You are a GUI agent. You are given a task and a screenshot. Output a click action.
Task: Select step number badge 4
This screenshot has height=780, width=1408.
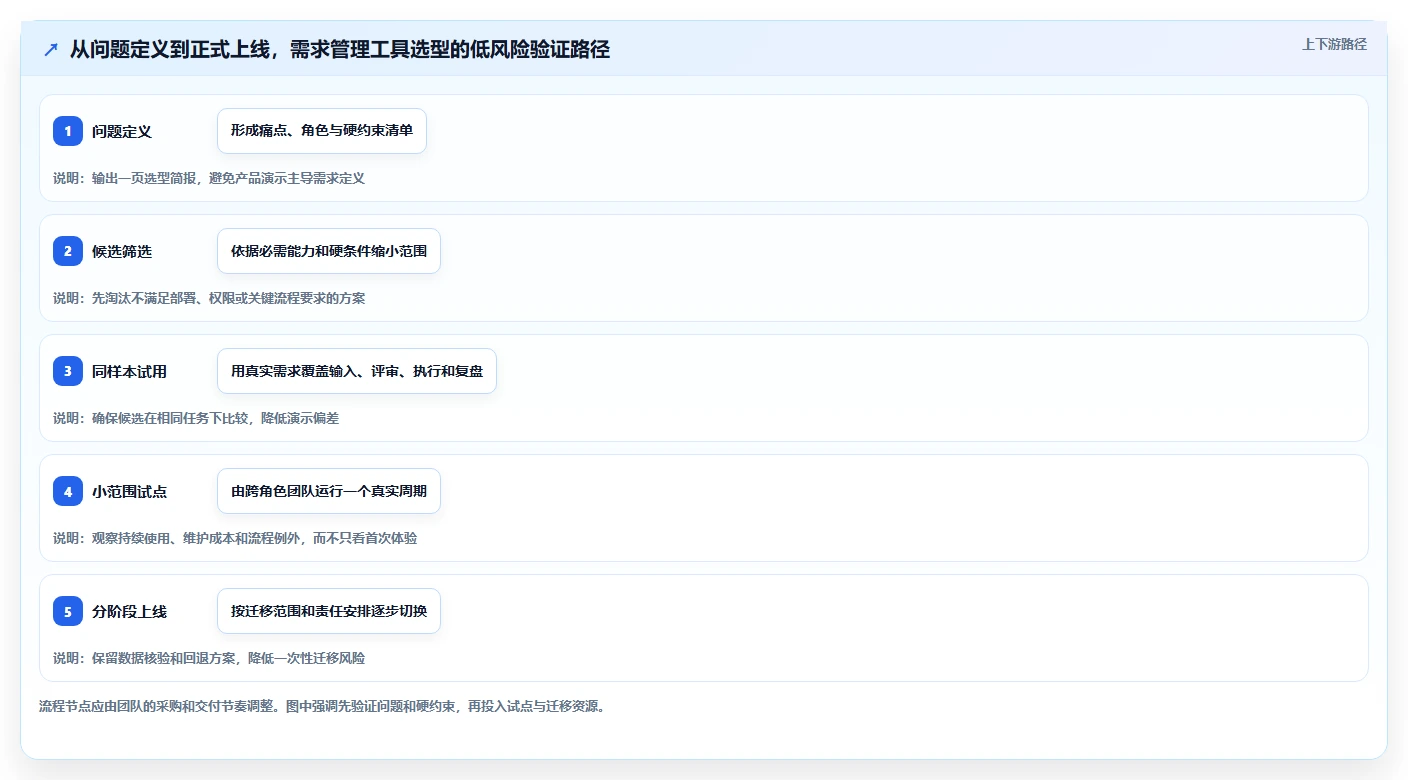click(68, 491)
